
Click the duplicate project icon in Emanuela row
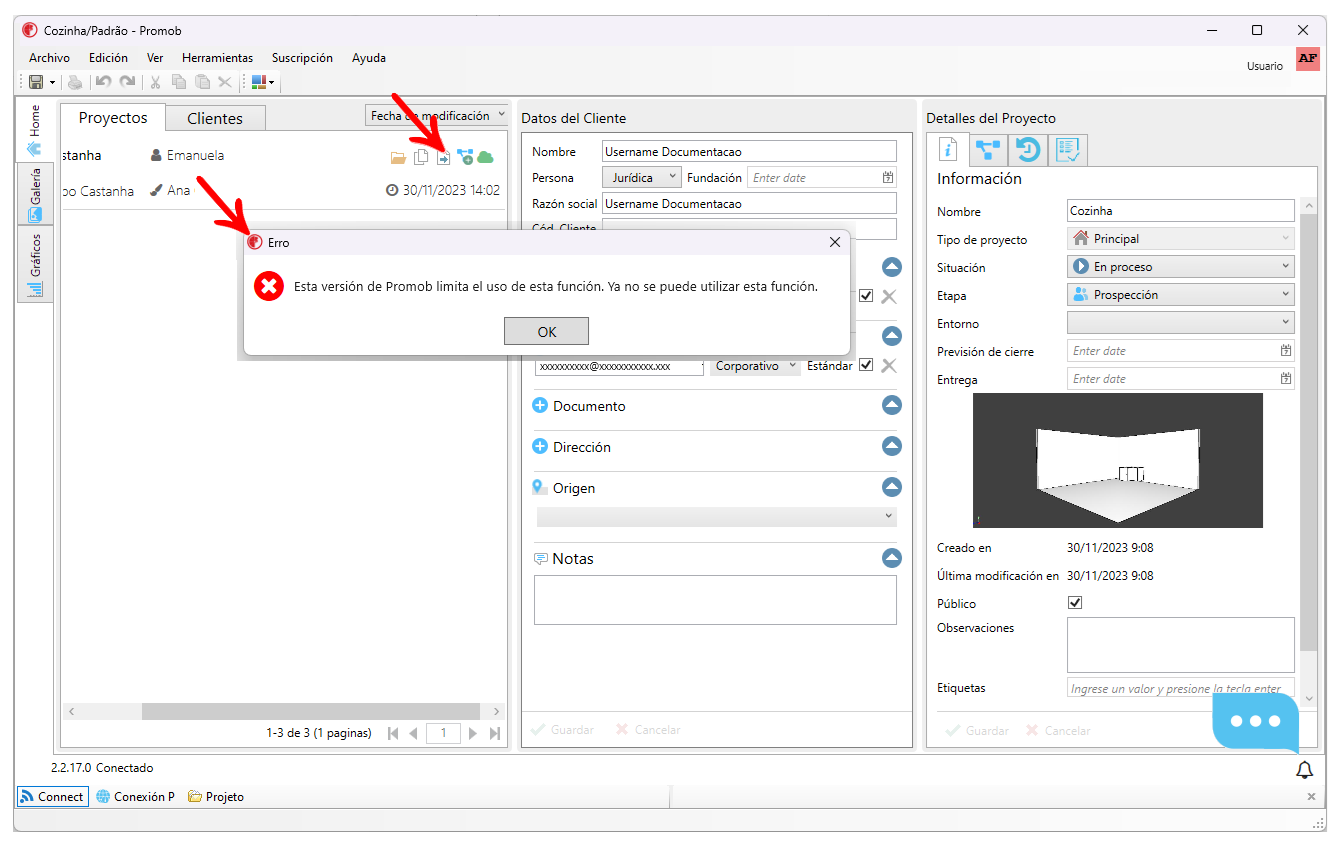click(421, 157)
